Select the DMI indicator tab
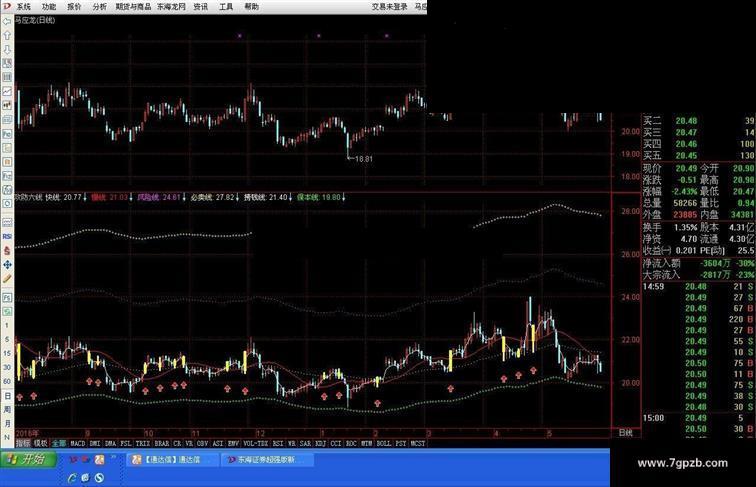Image resolution: width=756 pixels, height=487 pixels. coord(95,443)
